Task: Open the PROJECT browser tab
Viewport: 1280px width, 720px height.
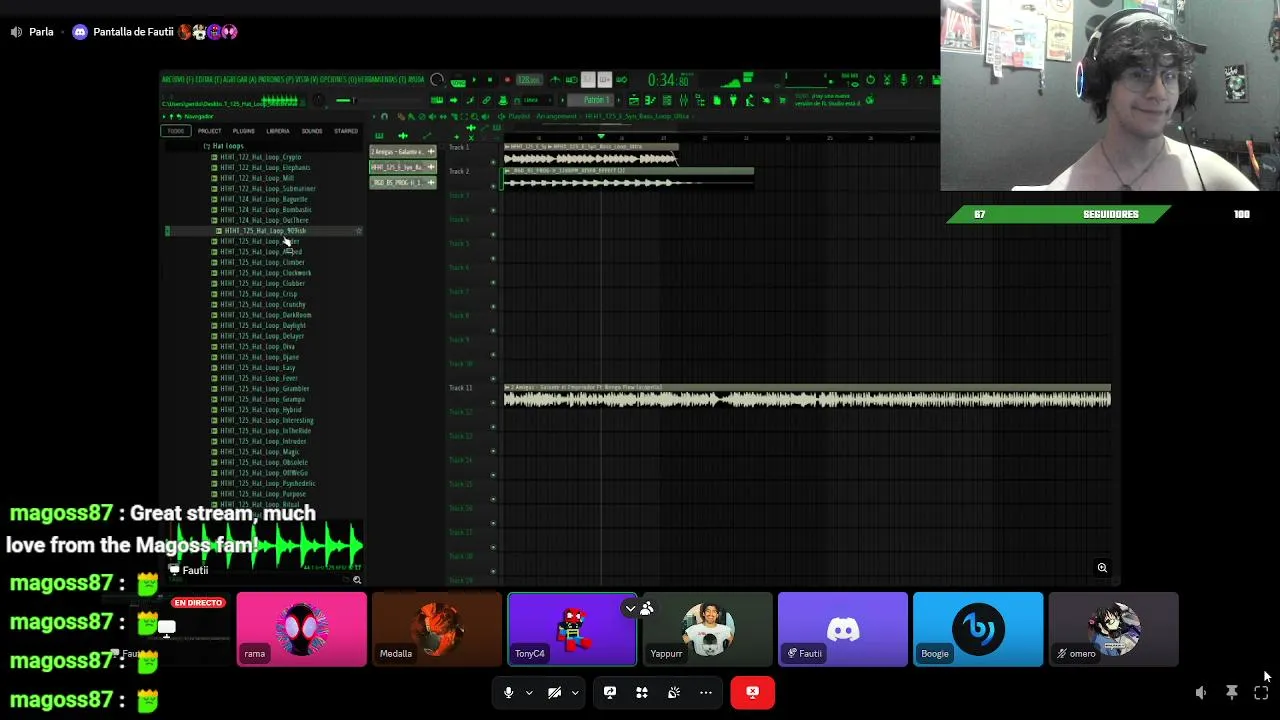Action: click(x=210, y=131)
